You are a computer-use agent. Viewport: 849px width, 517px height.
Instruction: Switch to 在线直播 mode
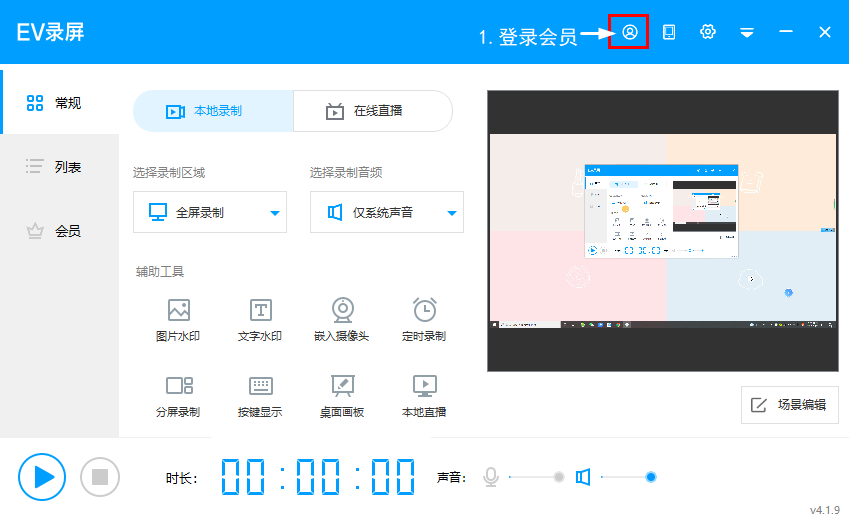[373, 111]
